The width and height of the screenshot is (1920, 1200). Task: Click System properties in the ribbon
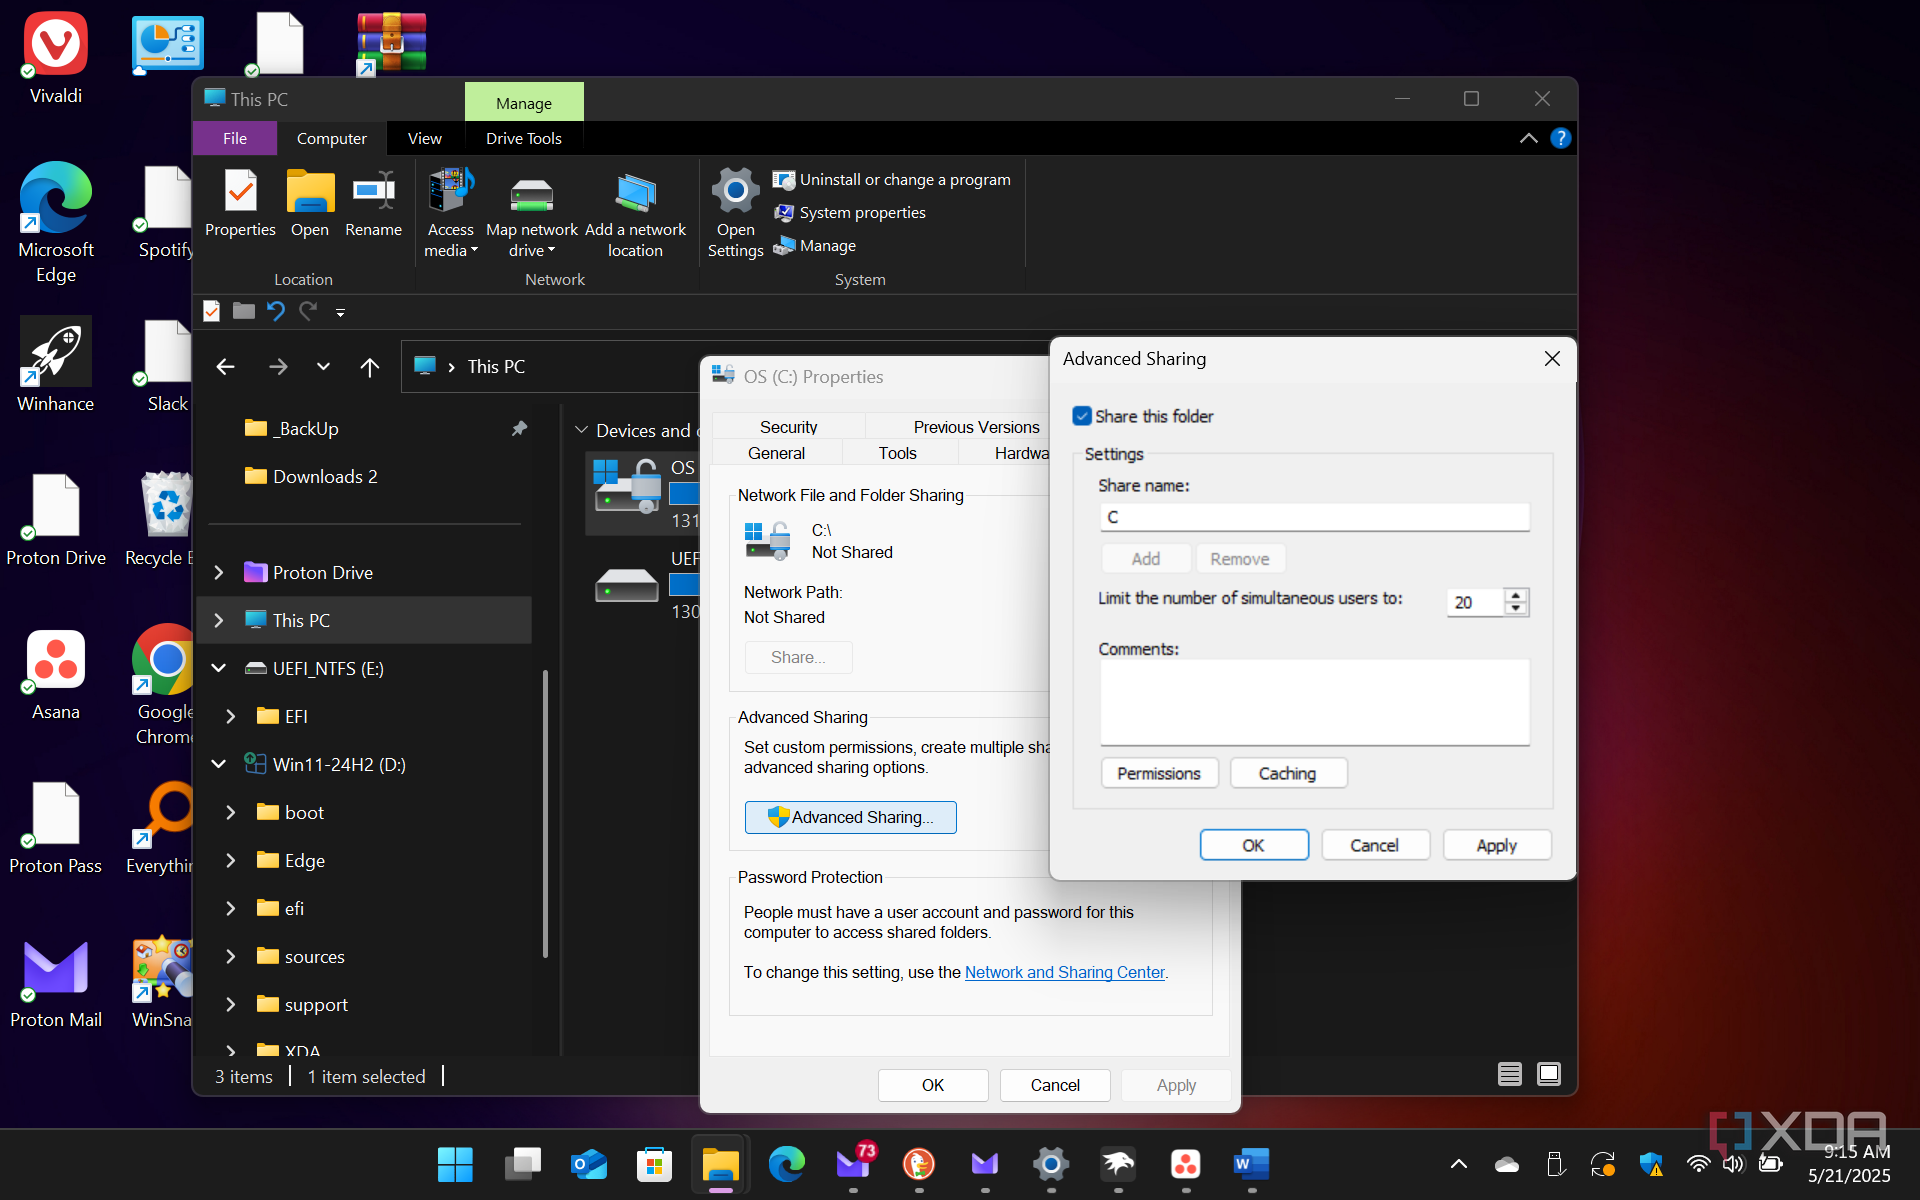pyautogui.click(x=850, y=213)
